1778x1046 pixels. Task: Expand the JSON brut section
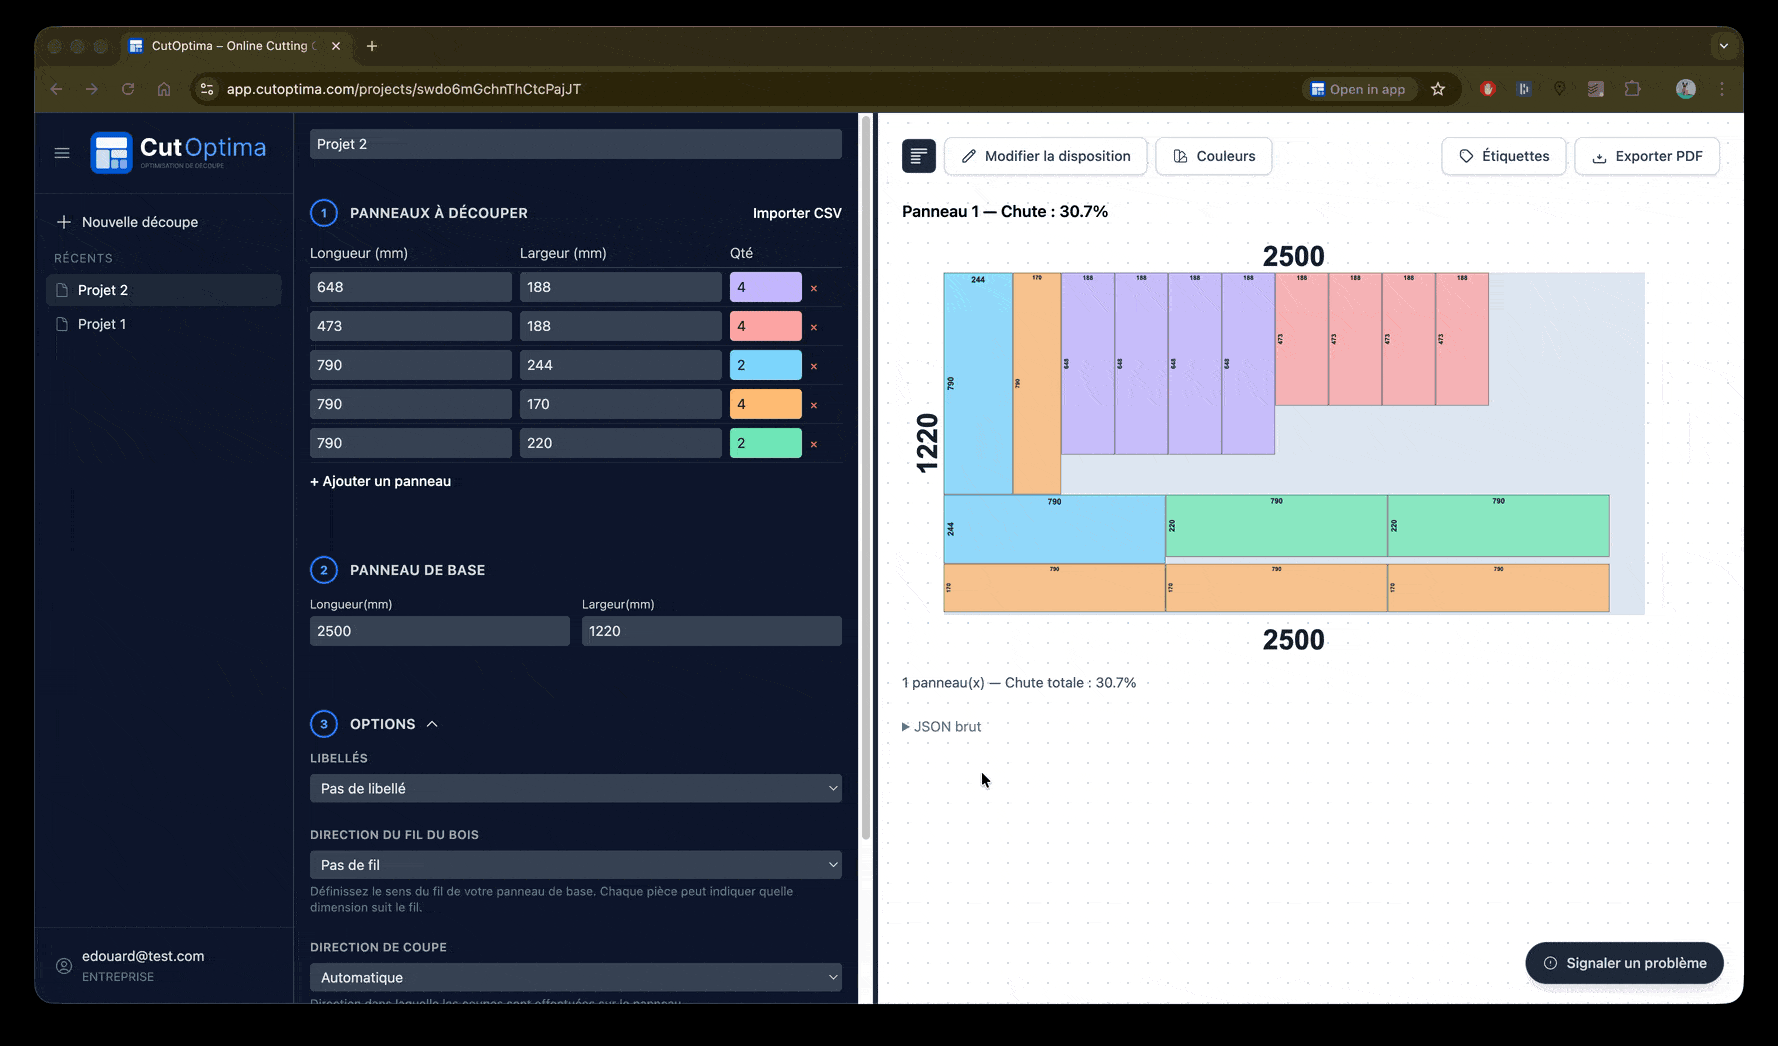tap(940, 726)
